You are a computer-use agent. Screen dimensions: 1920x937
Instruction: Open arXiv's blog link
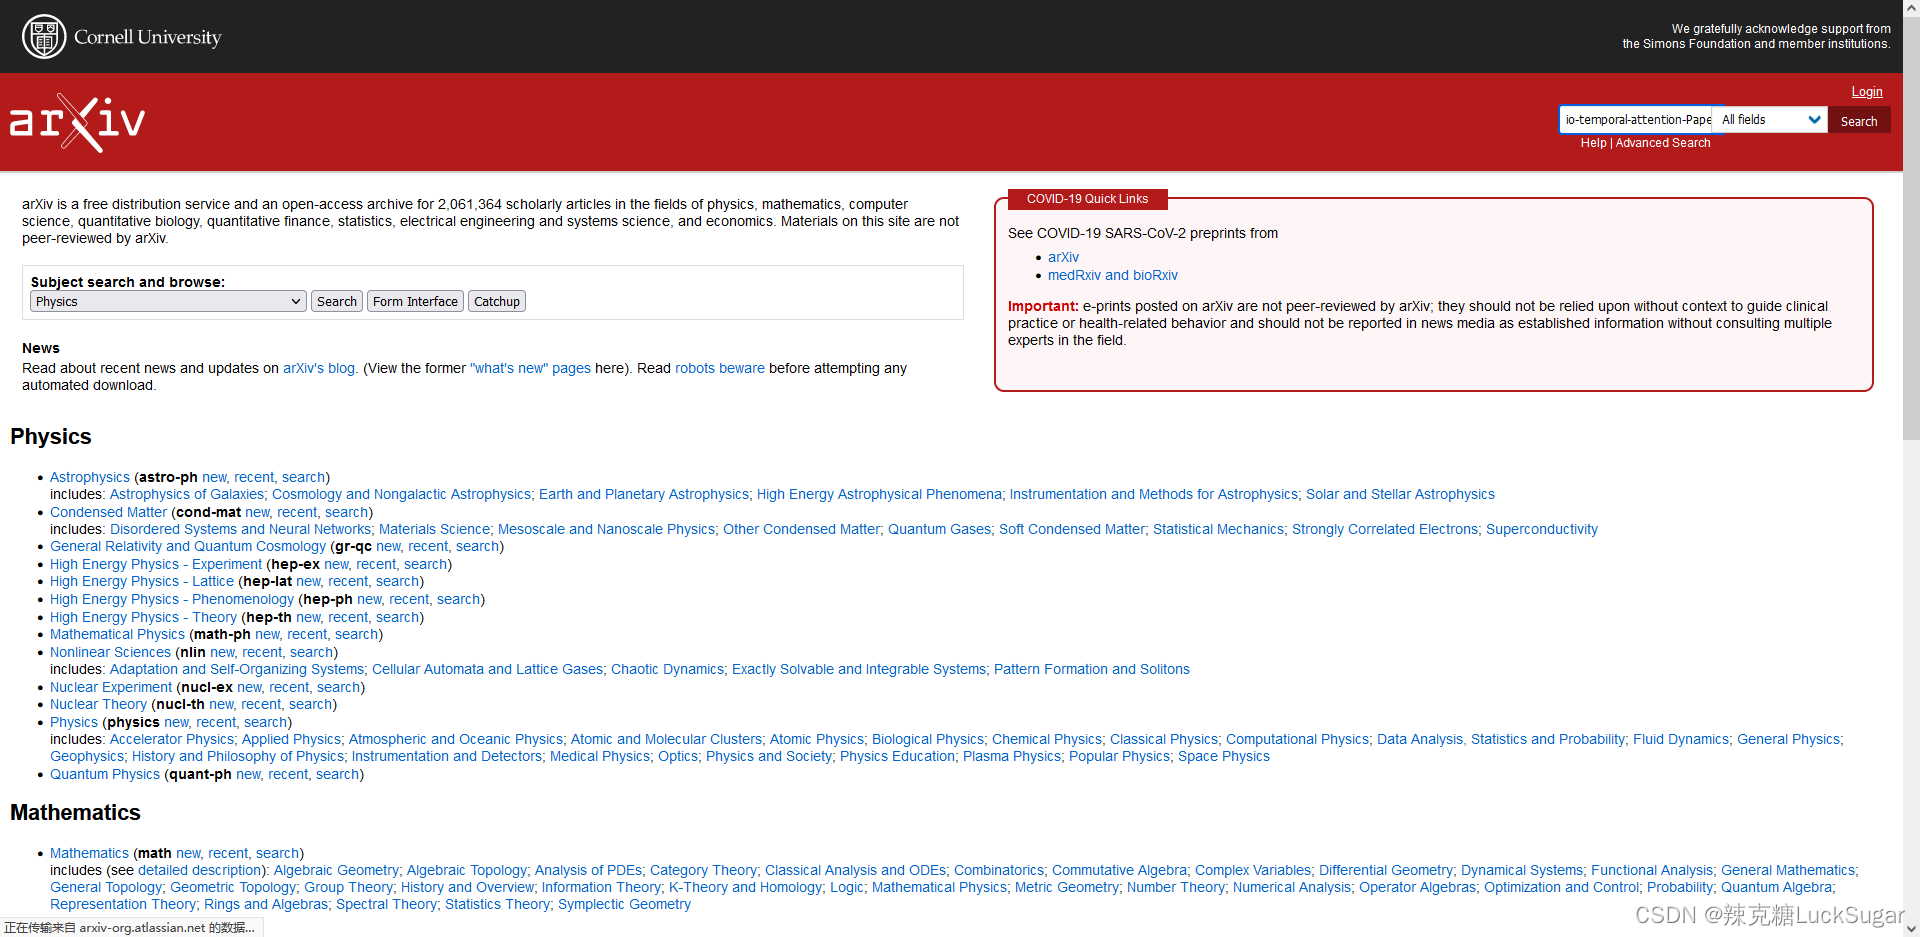(318, 368)
